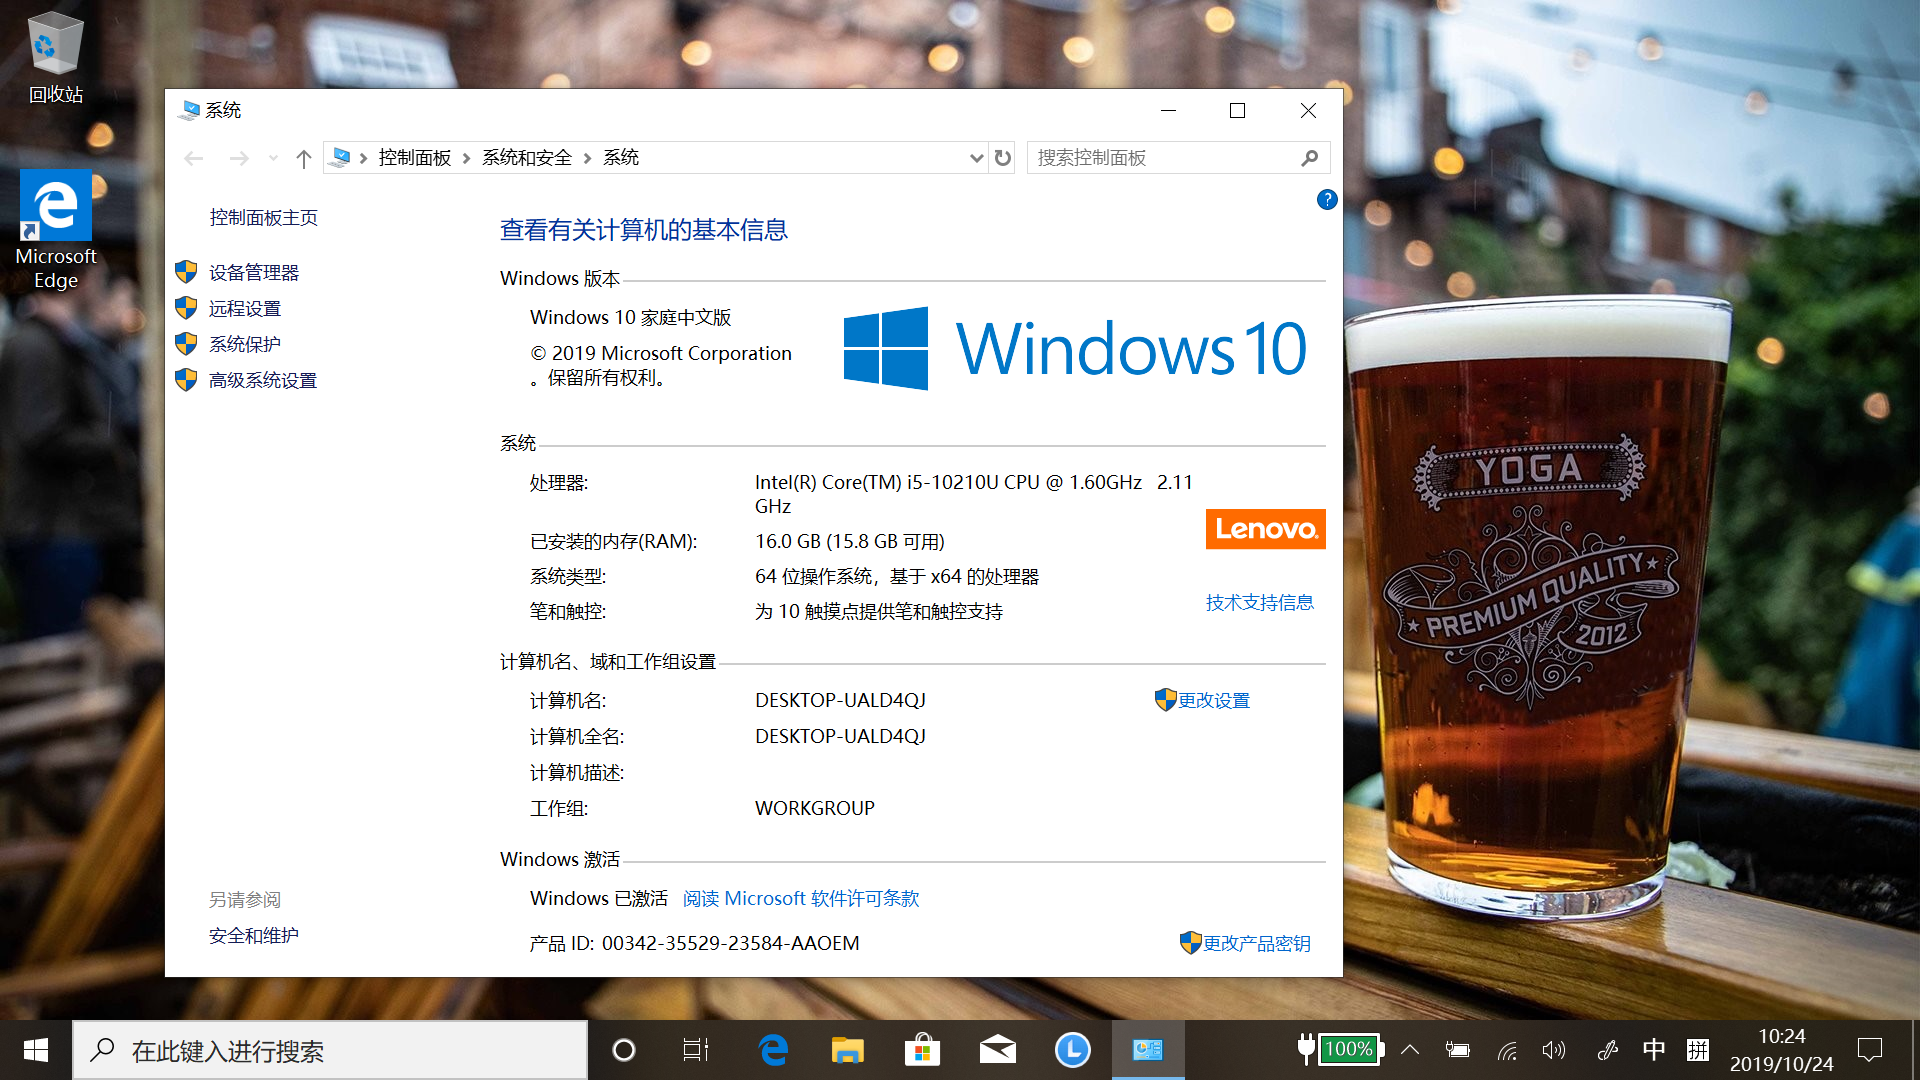The width and height of the screenshot is (1920, 1080).
Task: Show hidden tray icons chevron
Action: pos(1410,1050)
